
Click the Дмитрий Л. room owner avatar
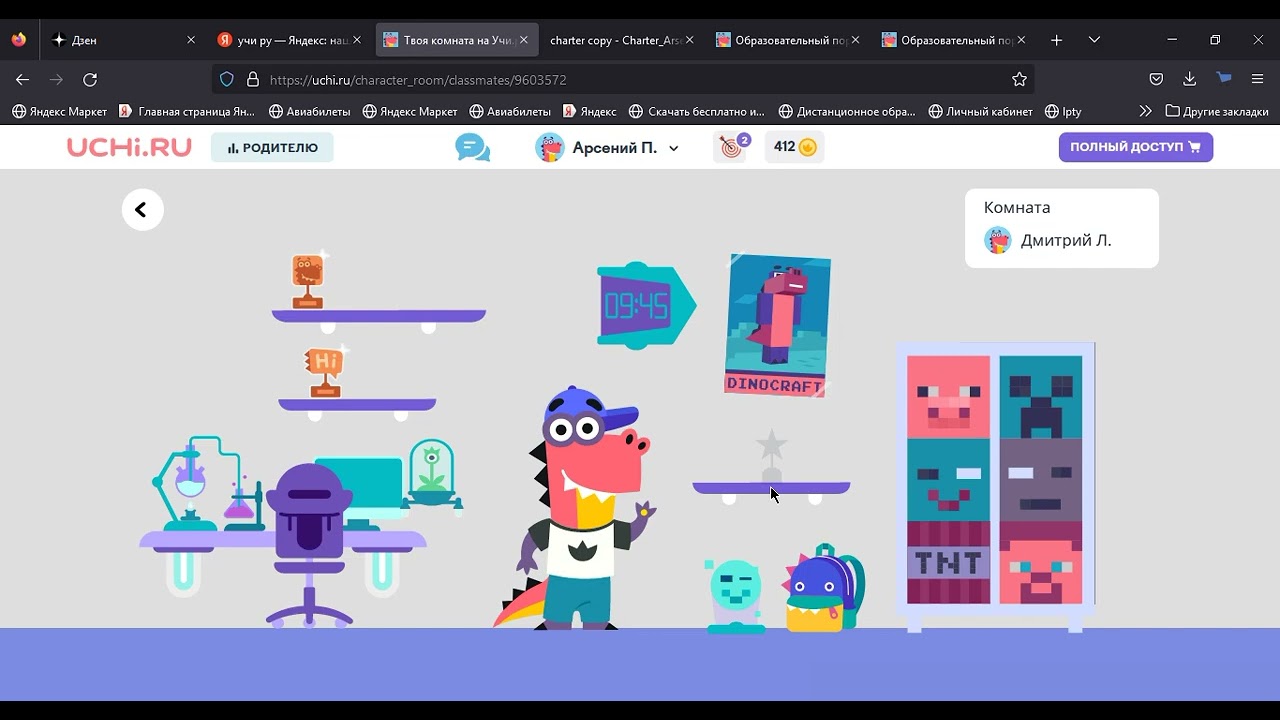coord(997,240)
